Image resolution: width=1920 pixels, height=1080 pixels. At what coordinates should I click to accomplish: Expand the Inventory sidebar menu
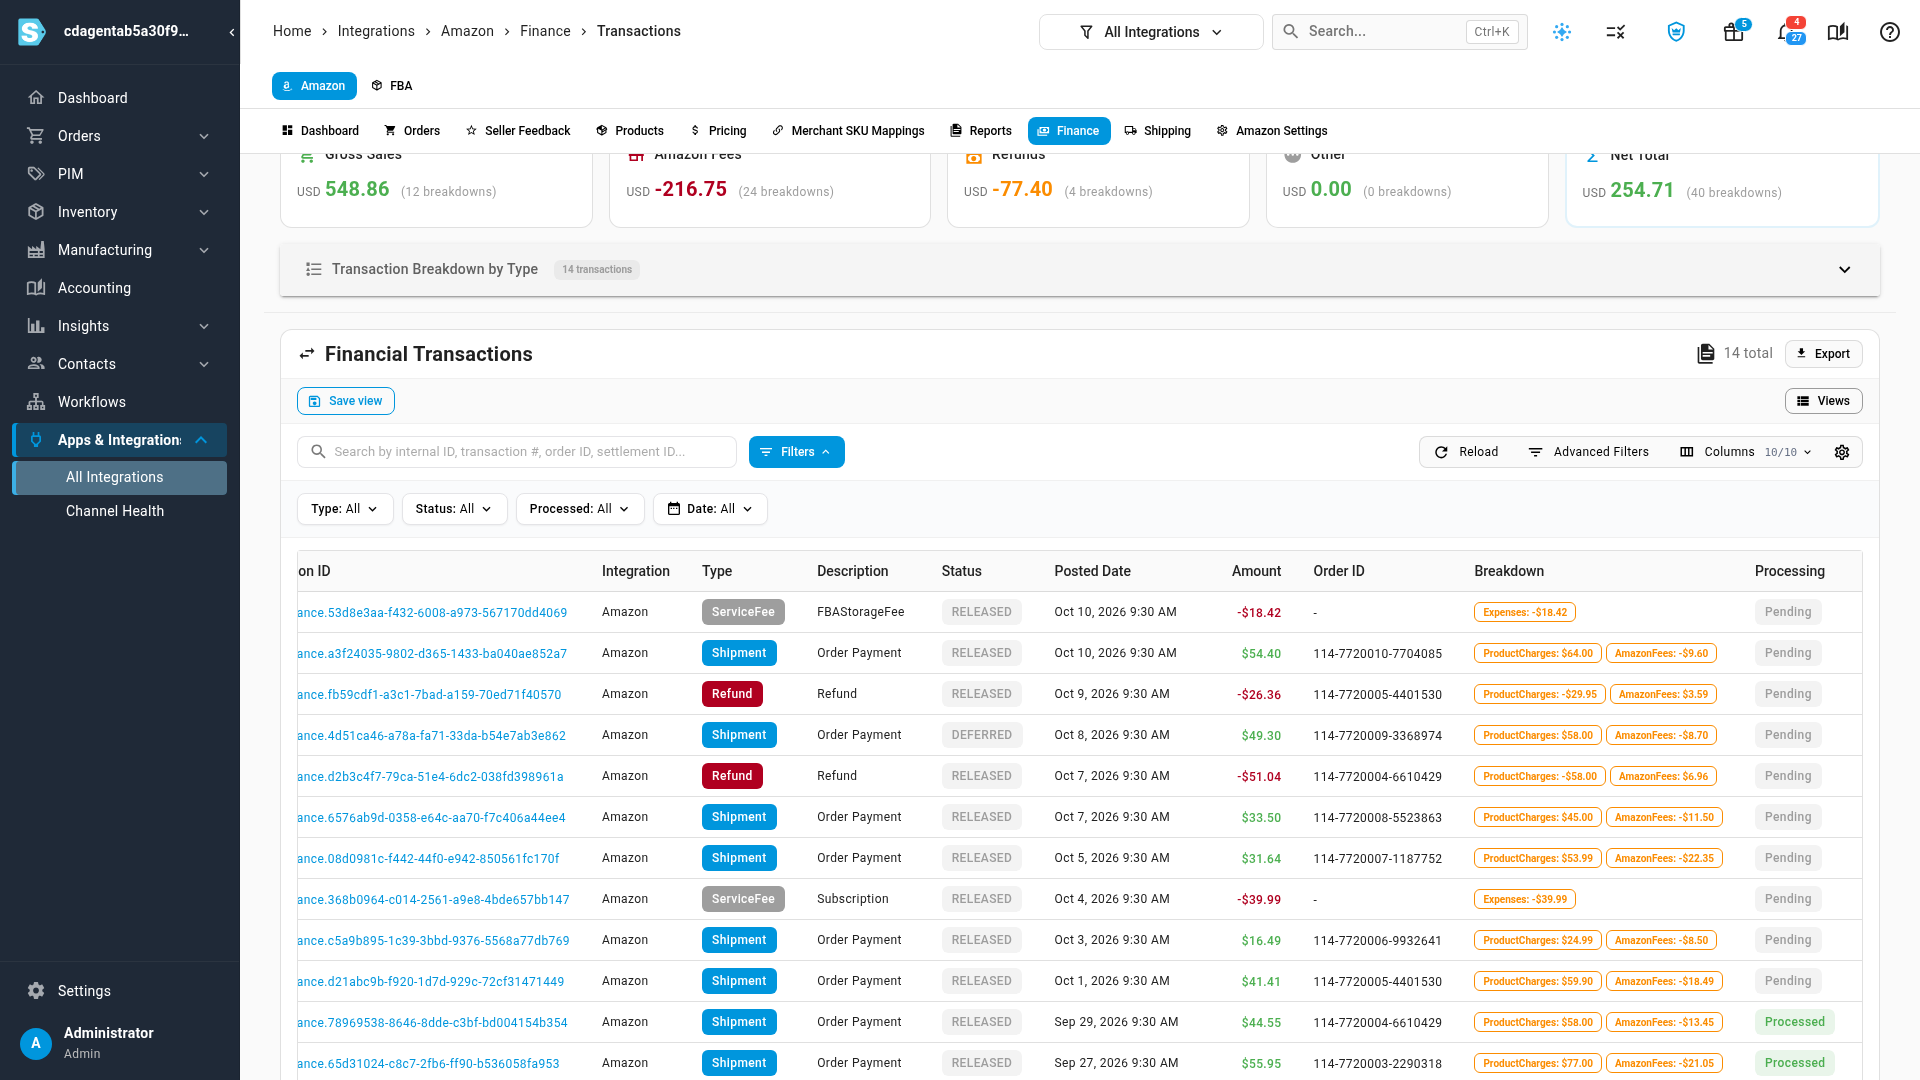pos(120,212)
